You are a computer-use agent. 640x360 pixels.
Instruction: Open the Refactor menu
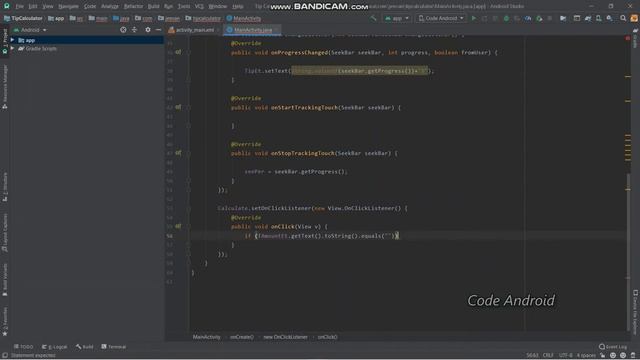tap(133, 6)
